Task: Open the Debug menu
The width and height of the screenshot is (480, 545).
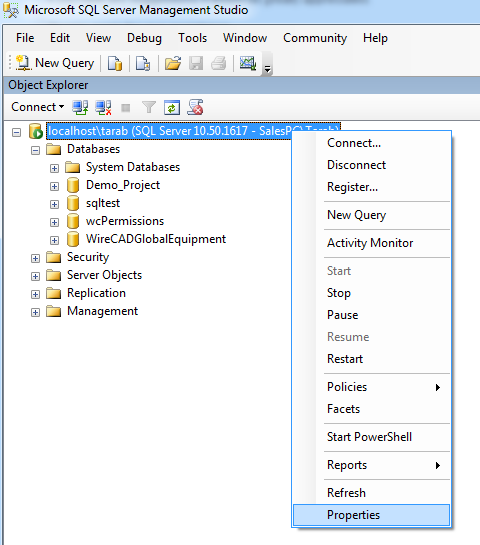Action: click(x=144, y=38)
